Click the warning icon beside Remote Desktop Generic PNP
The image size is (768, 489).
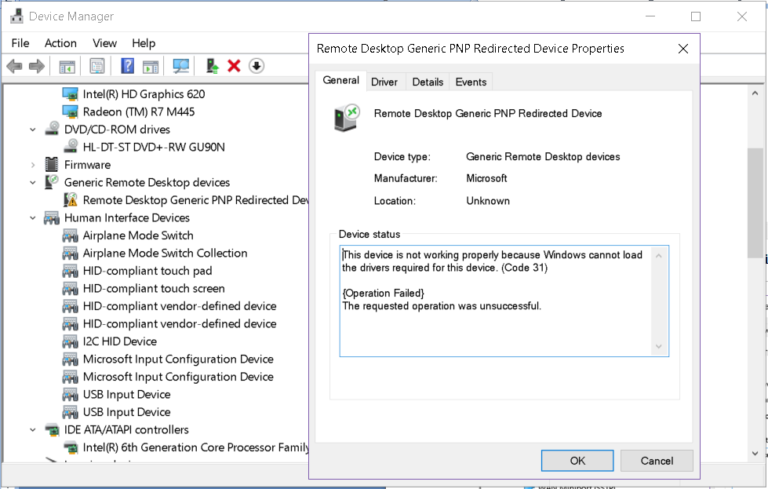coord(71,200)
